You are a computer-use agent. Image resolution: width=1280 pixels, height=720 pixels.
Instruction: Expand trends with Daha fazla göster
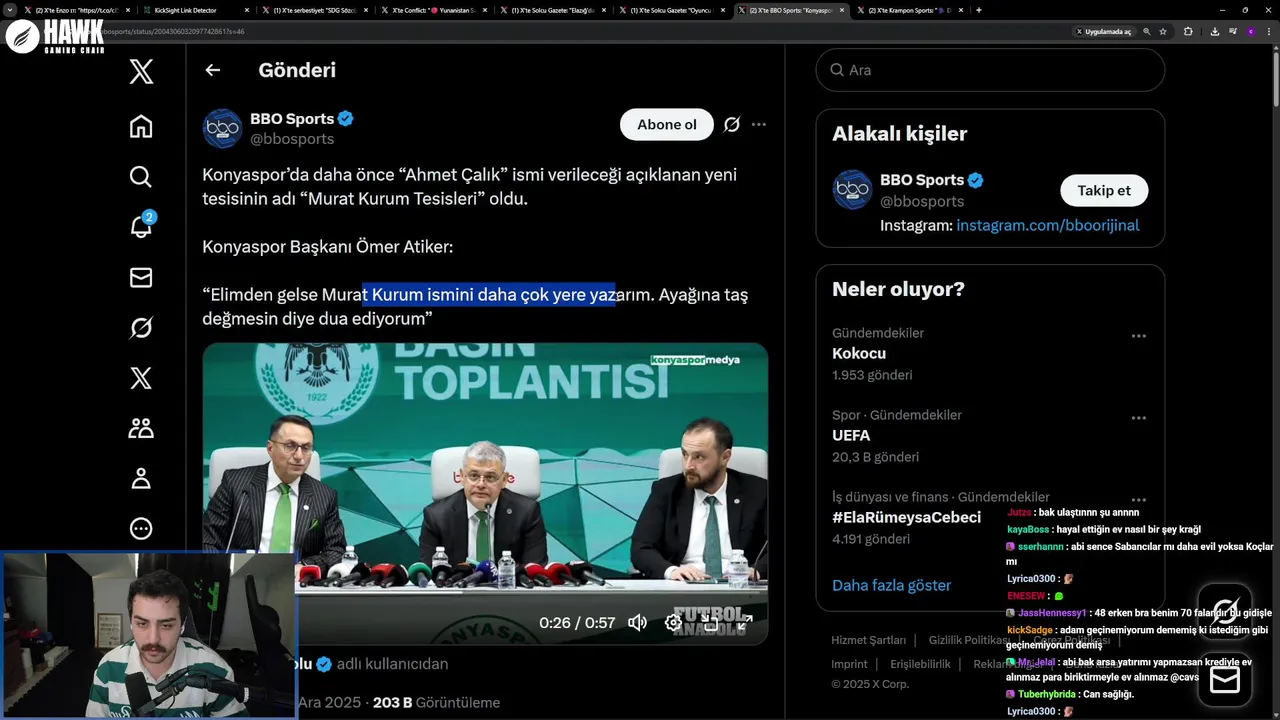892,585
